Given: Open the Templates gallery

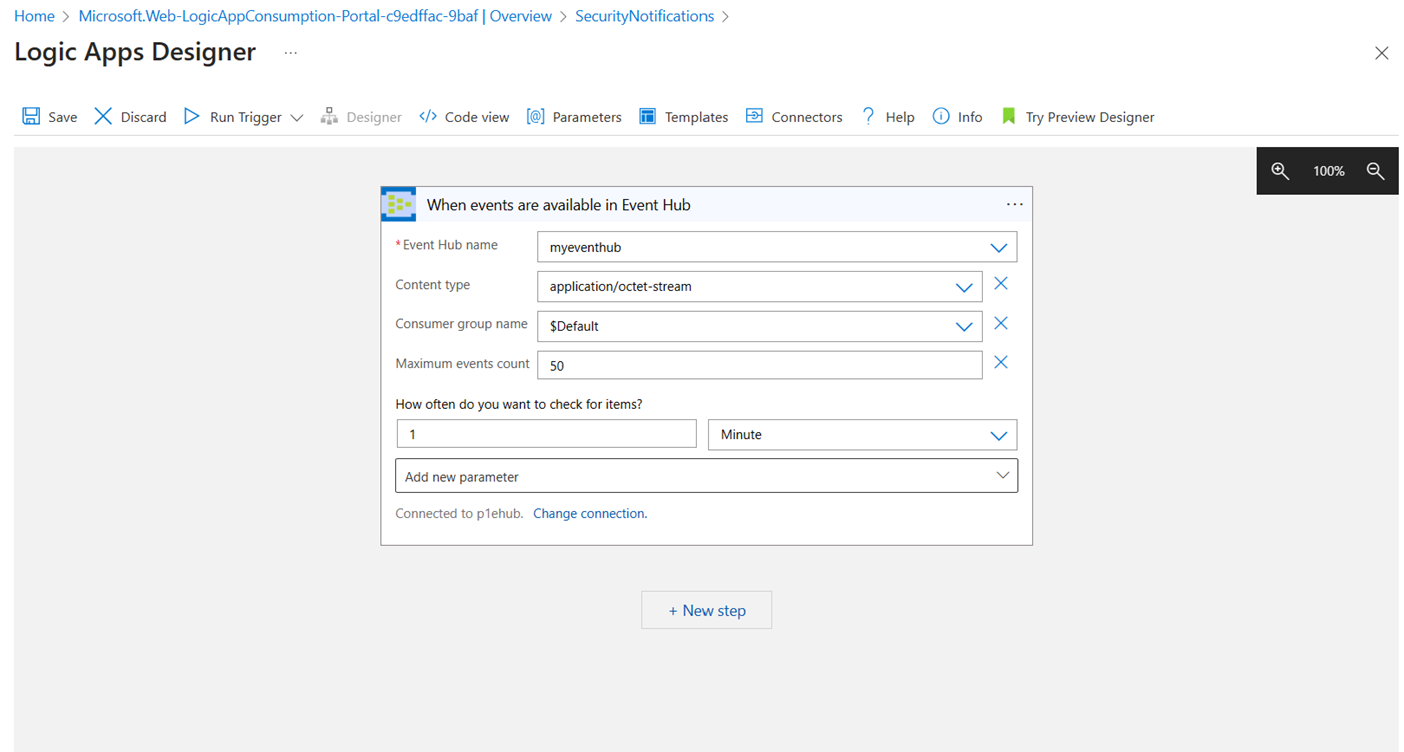Looking at the screenshot, I should point(683,117).
